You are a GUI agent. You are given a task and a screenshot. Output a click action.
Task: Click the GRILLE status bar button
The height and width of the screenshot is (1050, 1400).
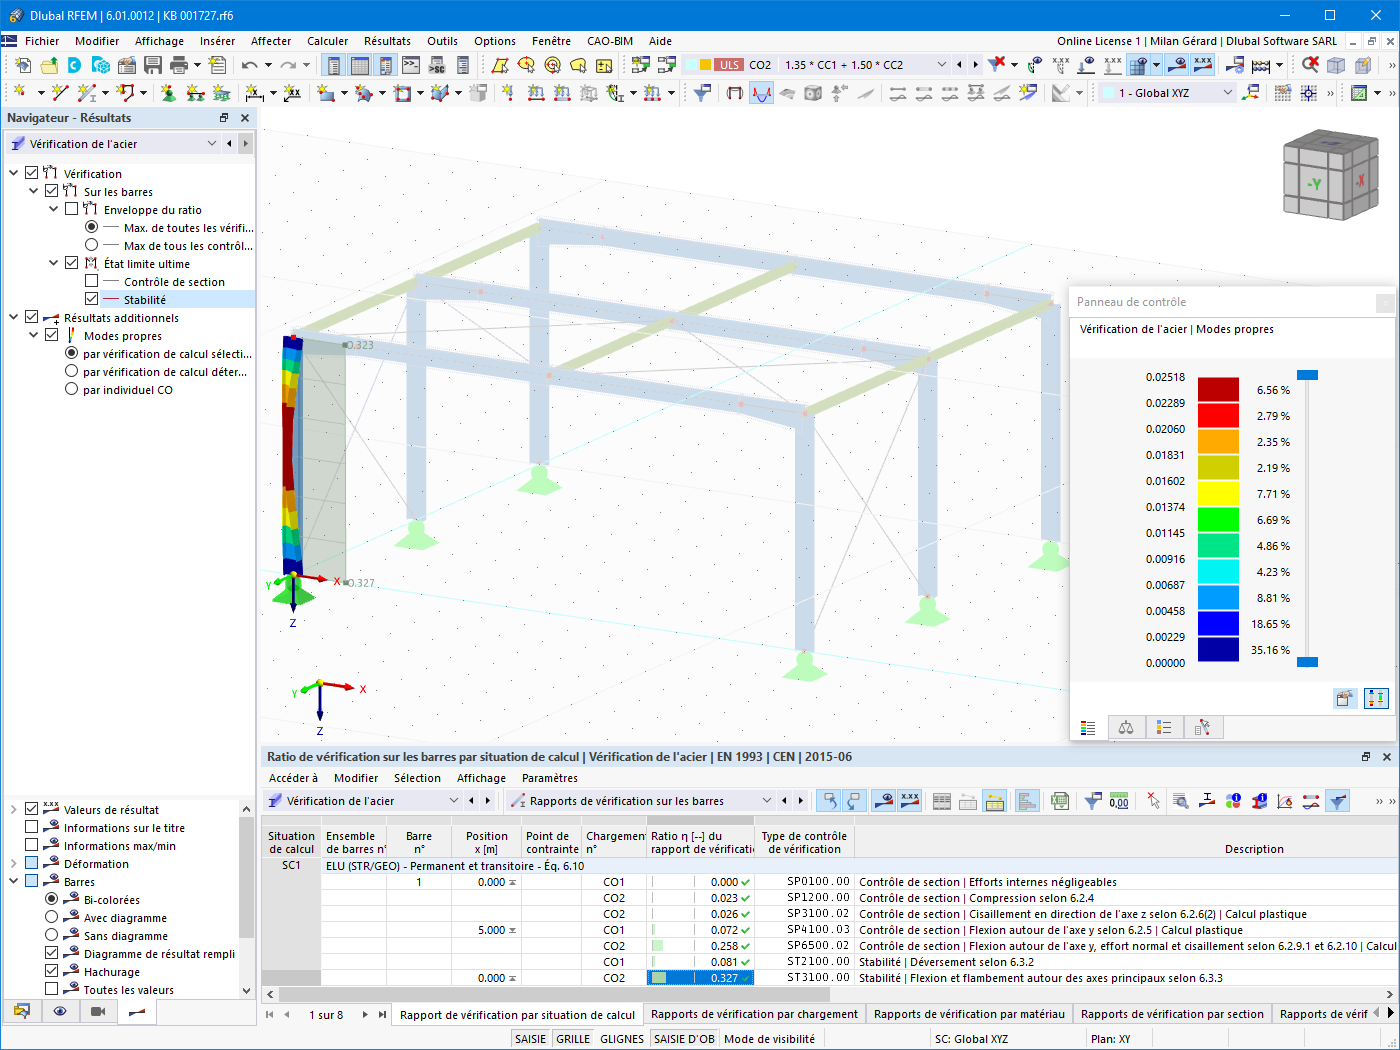click(x=573, y=1039)
